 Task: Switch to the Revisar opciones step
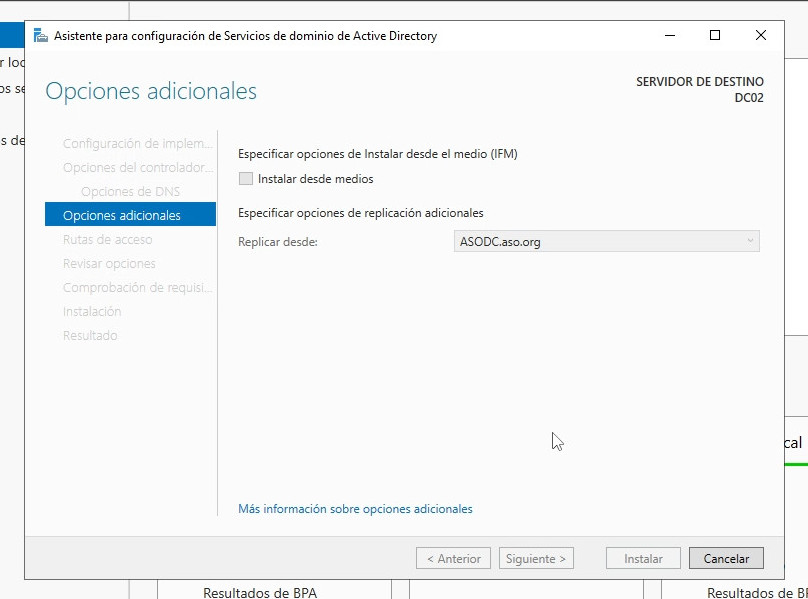coord(109,263)
